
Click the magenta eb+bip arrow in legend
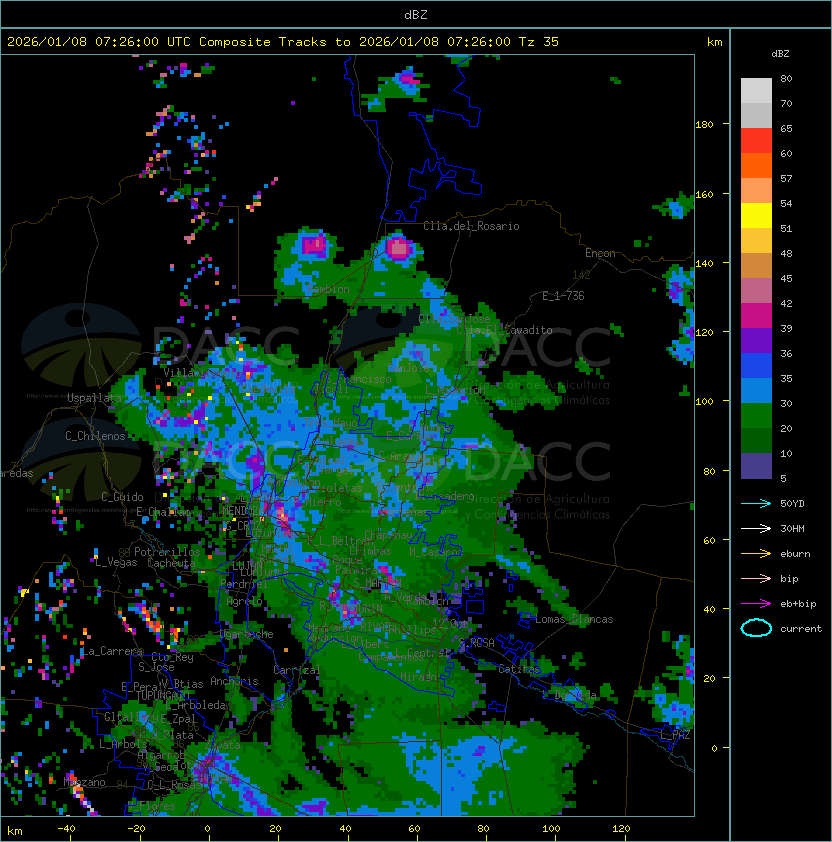click(x=756, y=604)
